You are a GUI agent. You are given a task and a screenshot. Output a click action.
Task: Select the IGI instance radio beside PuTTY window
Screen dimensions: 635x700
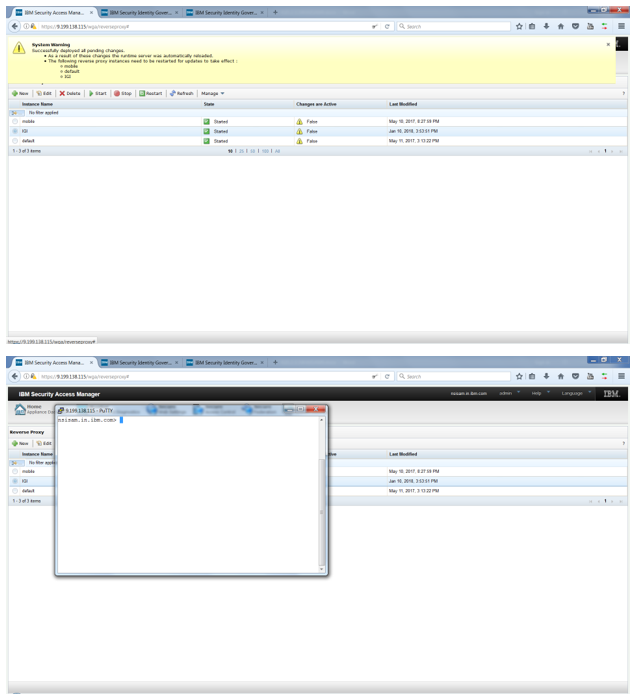pyautogui.click(x=15, y=481)
